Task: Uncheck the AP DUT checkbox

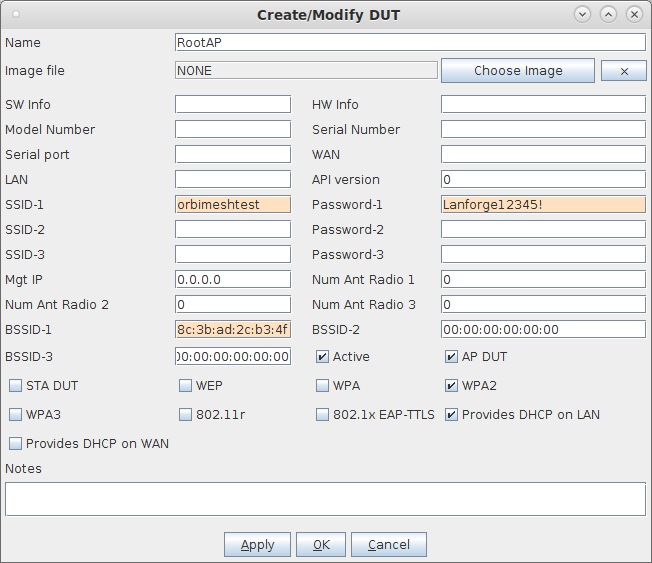Action: pyautogui.click(x=452, y=357)
